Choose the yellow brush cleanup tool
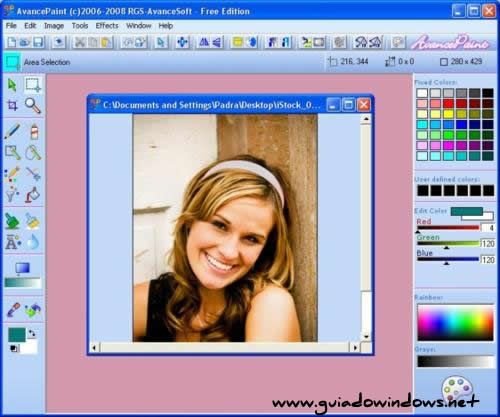 33,221
